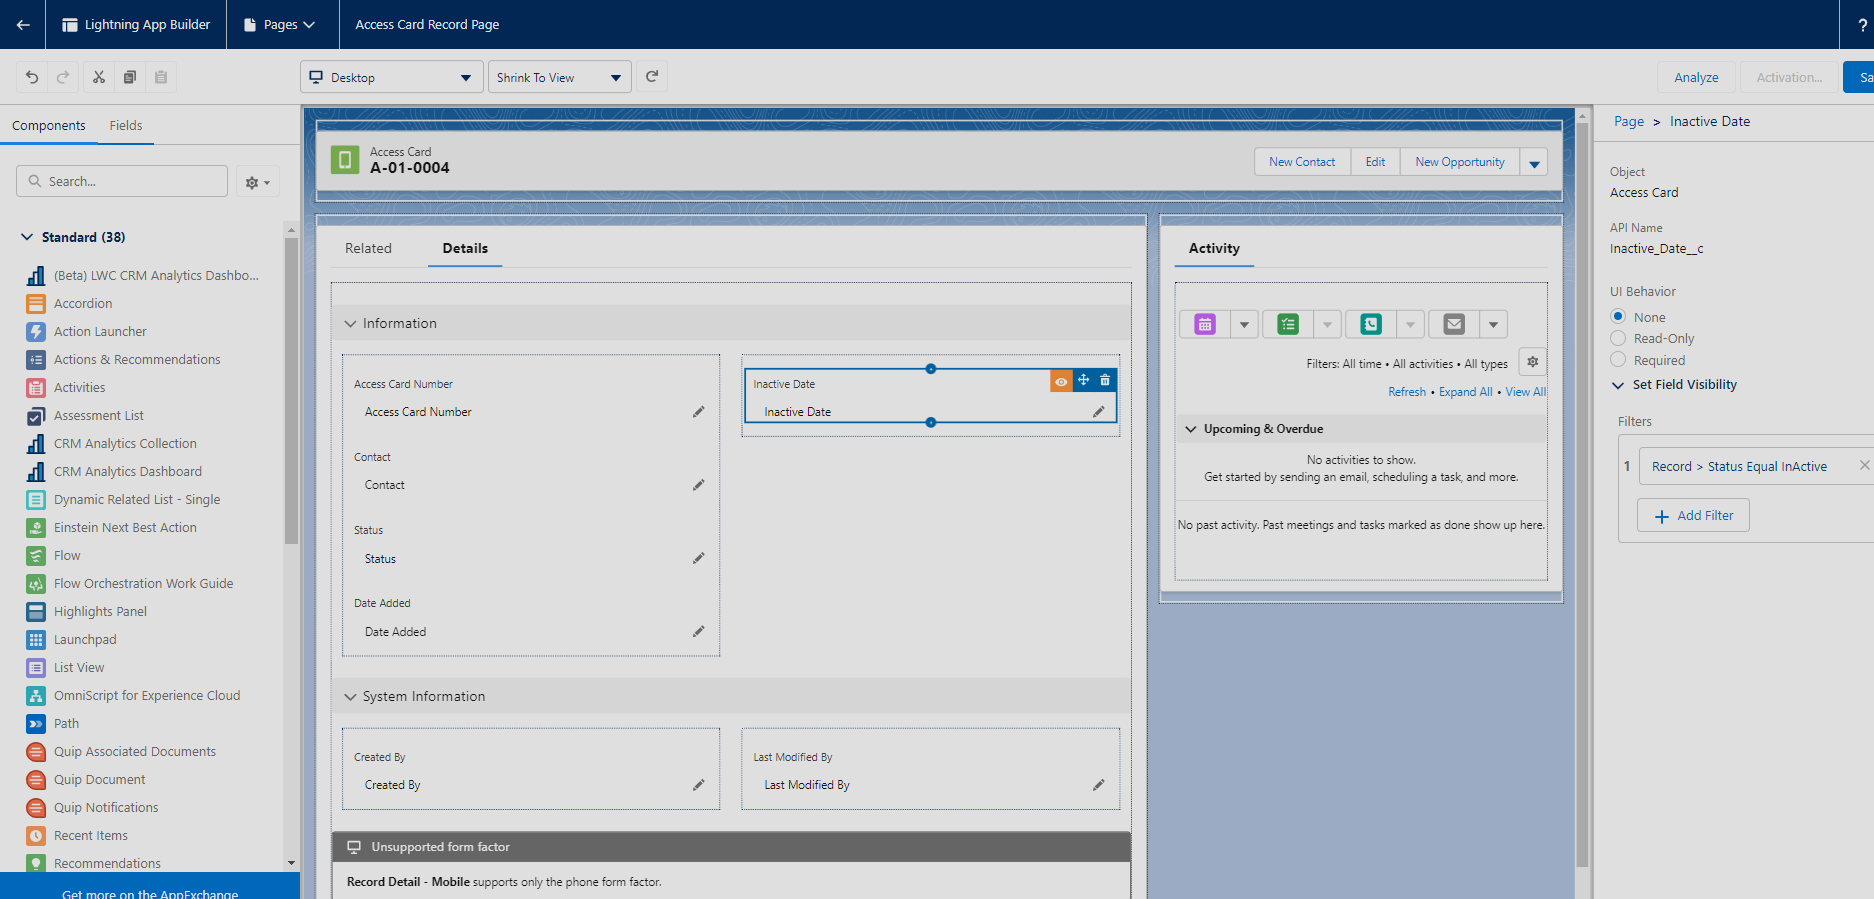The width and height of the screenshot is (1874, 899).
Task: Copy the selected component
Action: [130, 77]
